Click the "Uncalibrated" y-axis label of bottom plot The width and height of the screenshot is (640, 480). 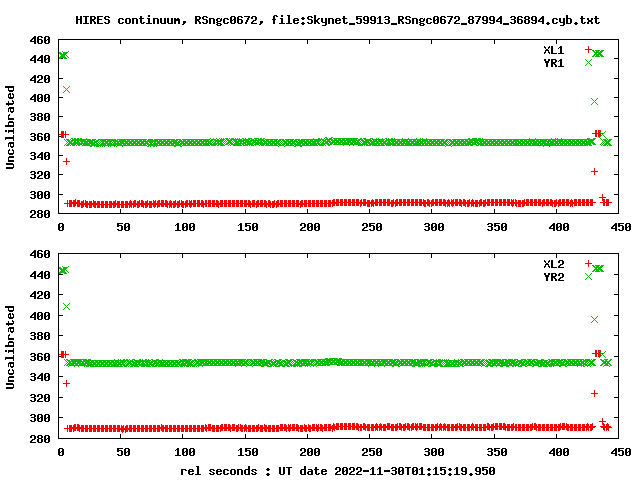pos(10,347)
